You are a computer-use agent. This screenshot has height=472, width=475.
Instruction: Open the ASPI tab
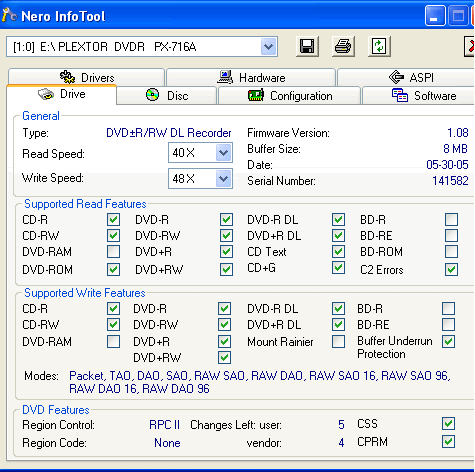(406, 77)
